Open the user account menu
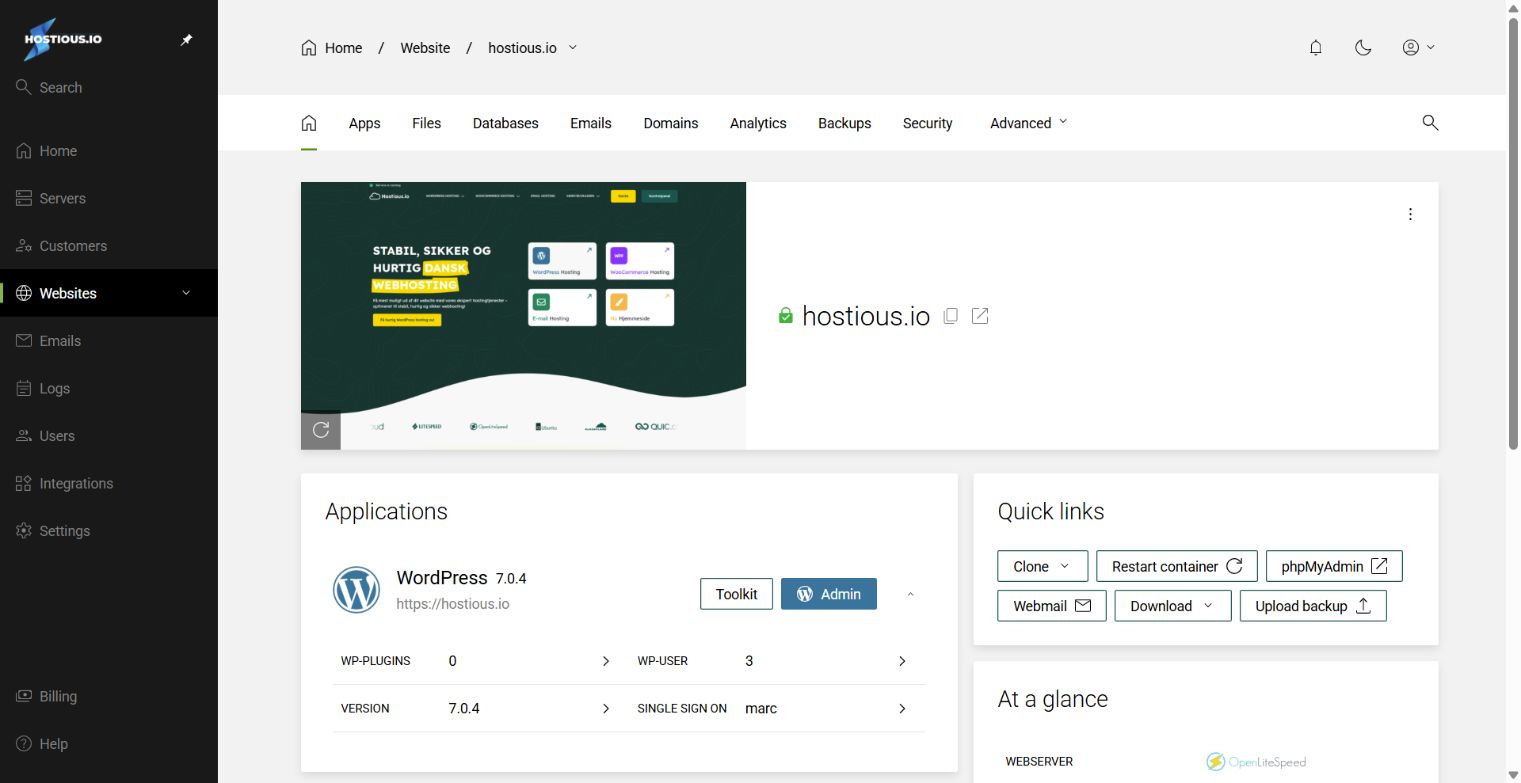This screenshot has width=1521, height=783. click(x=1418, y=48)
